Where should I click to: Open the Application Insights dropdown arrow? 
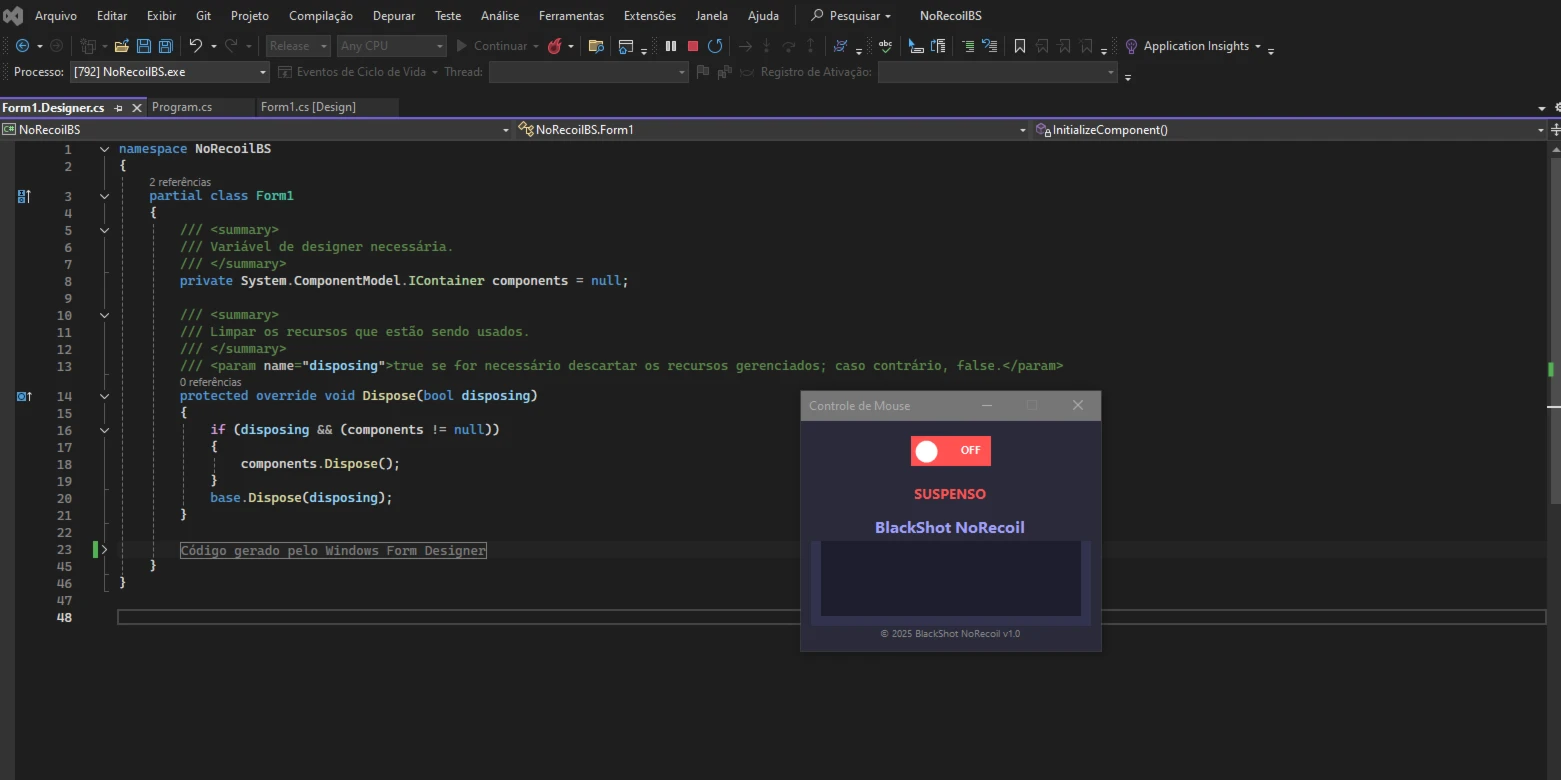click(x=1258, y=47)
